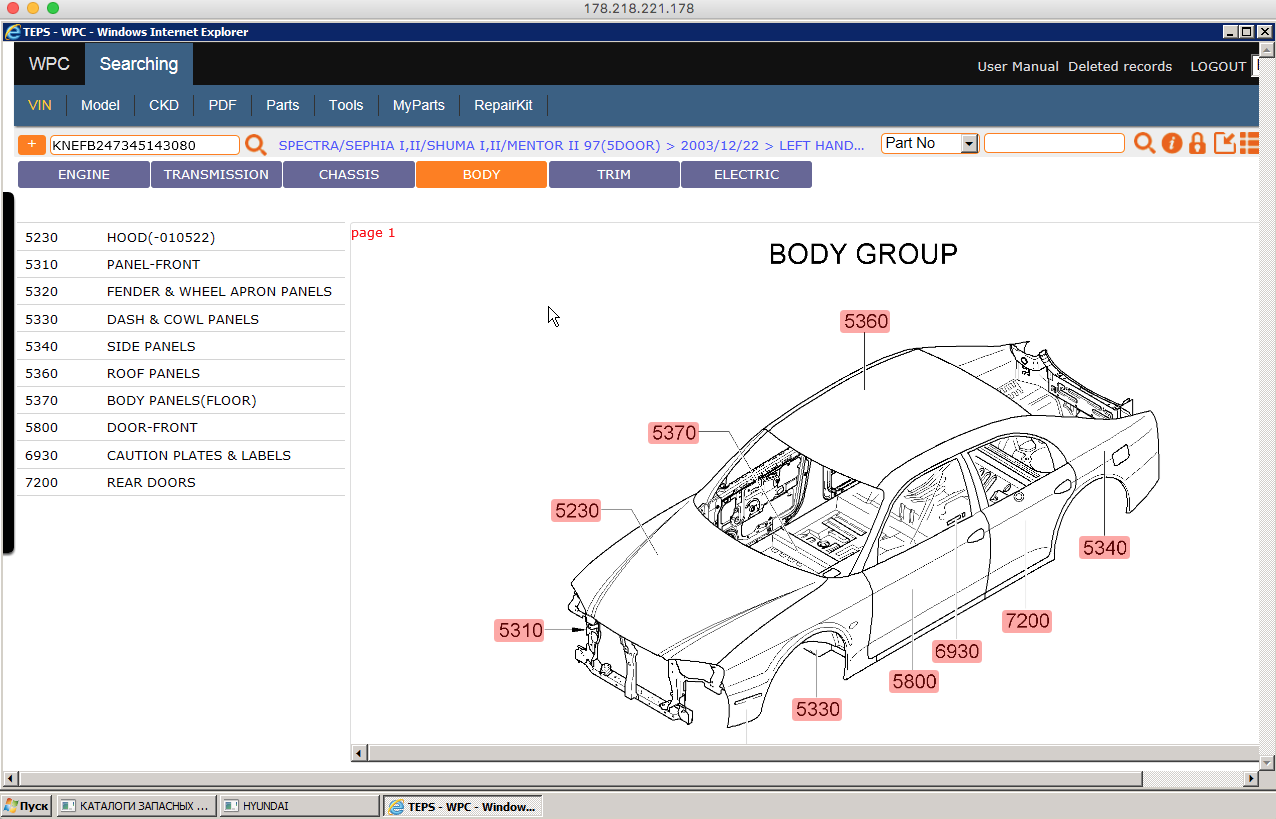Open the HYUNDAI taskbar window

(x=298, y=806)
